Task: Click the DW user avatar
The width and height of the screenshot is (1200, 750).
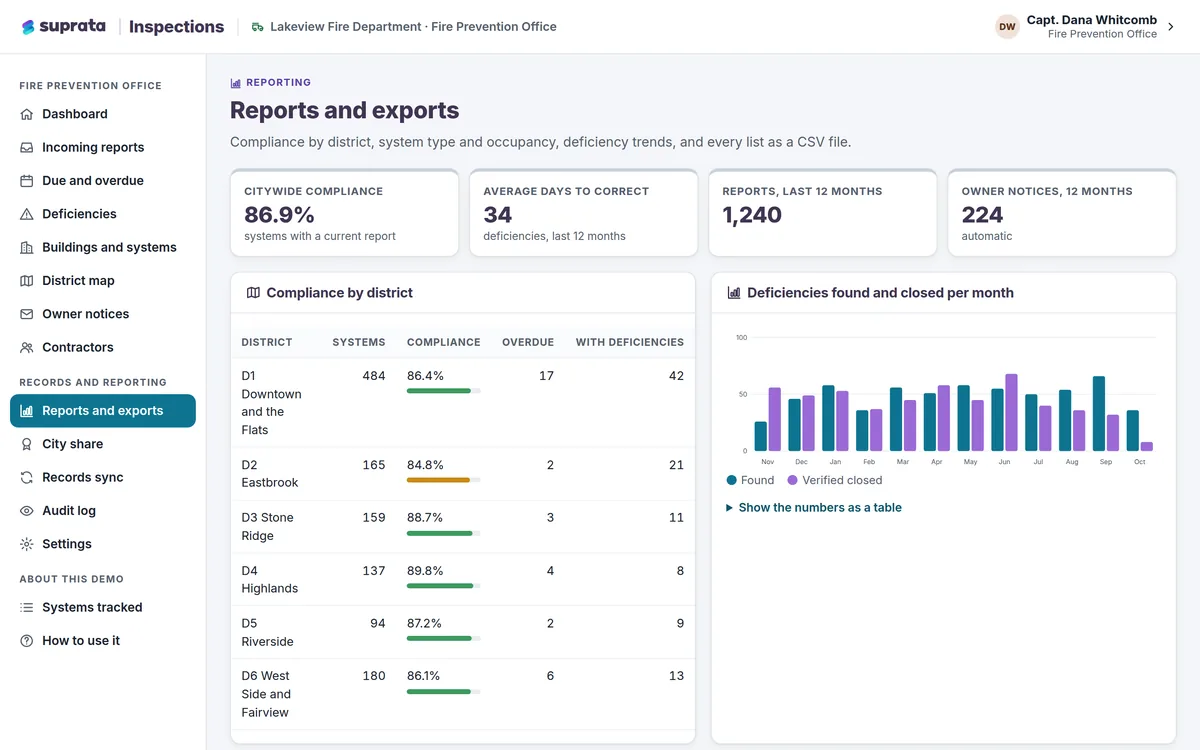Action: click(x=1007, y=27)
